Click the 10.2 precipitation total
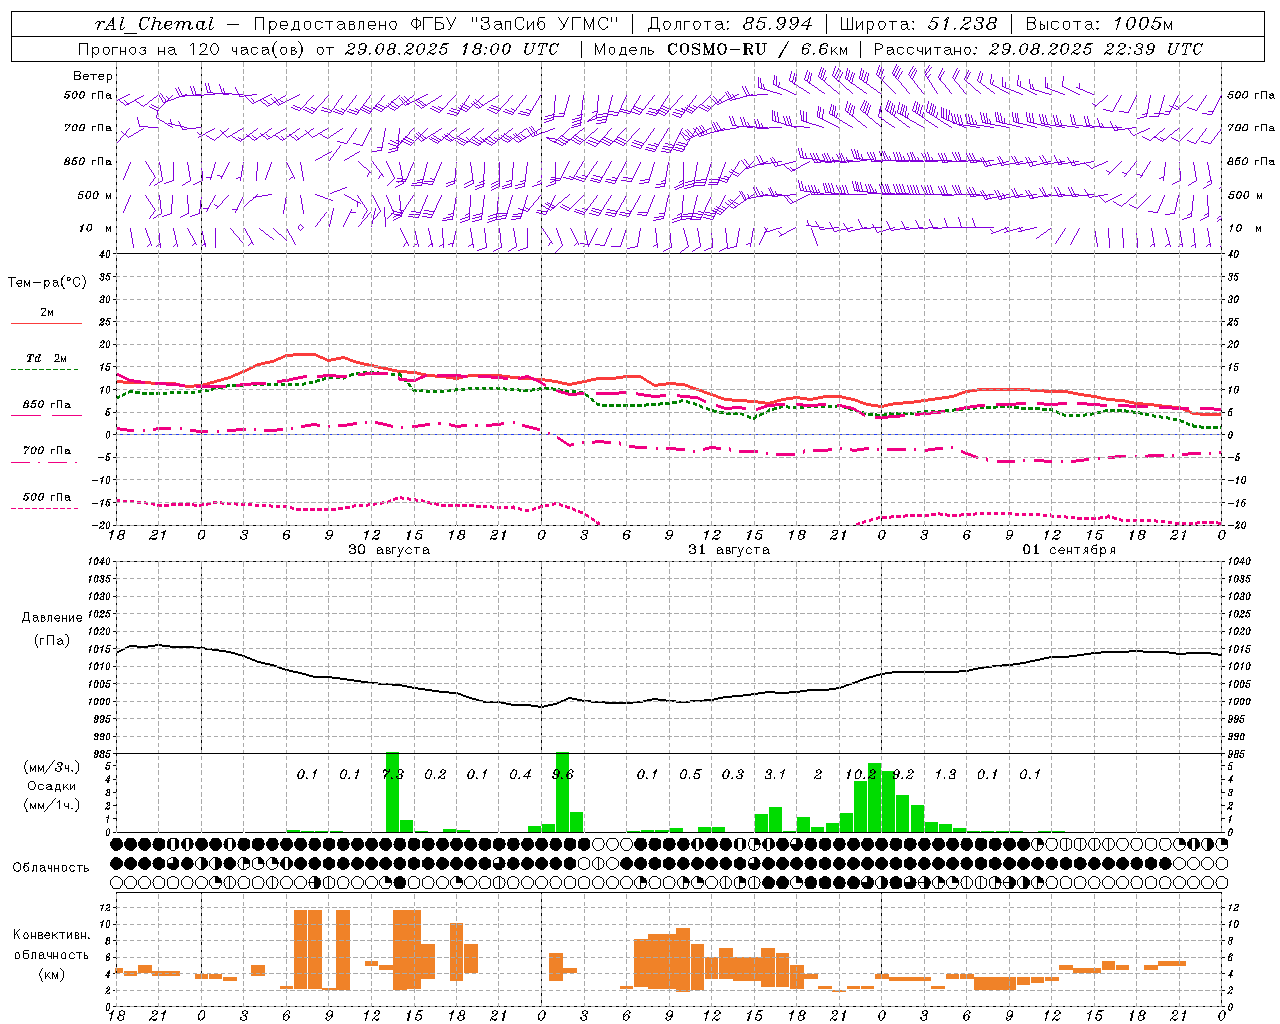 click(x=860, y=774)
